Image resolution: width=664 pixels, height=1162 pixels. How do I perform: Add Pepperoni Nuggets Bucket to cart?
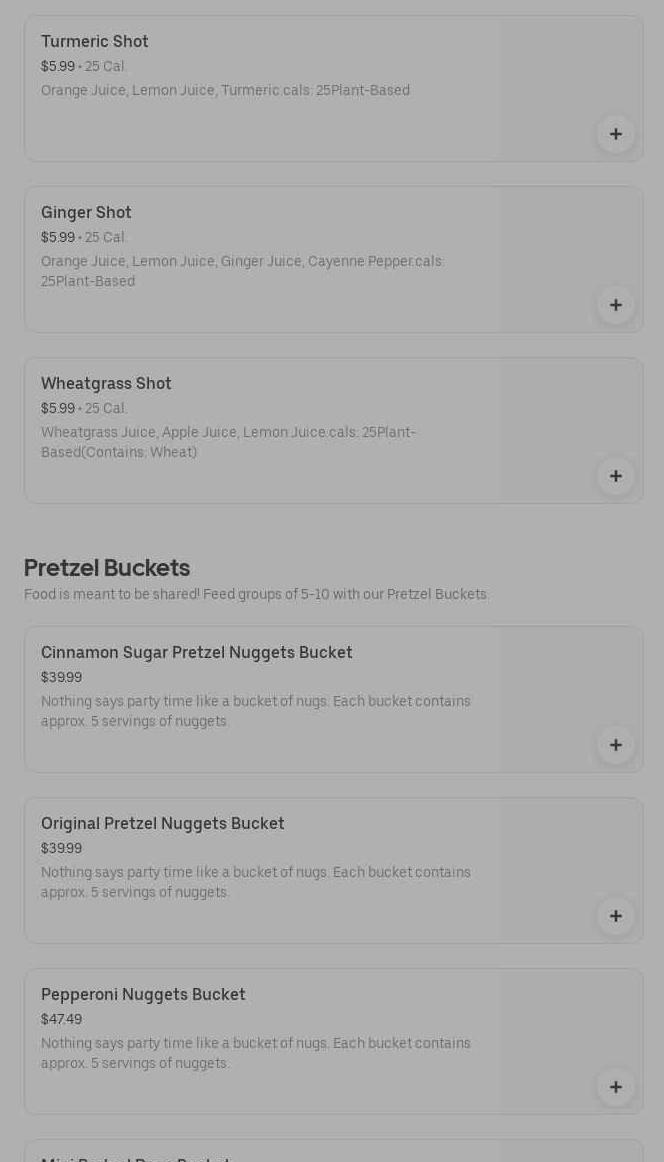(x=616, y=1087)
